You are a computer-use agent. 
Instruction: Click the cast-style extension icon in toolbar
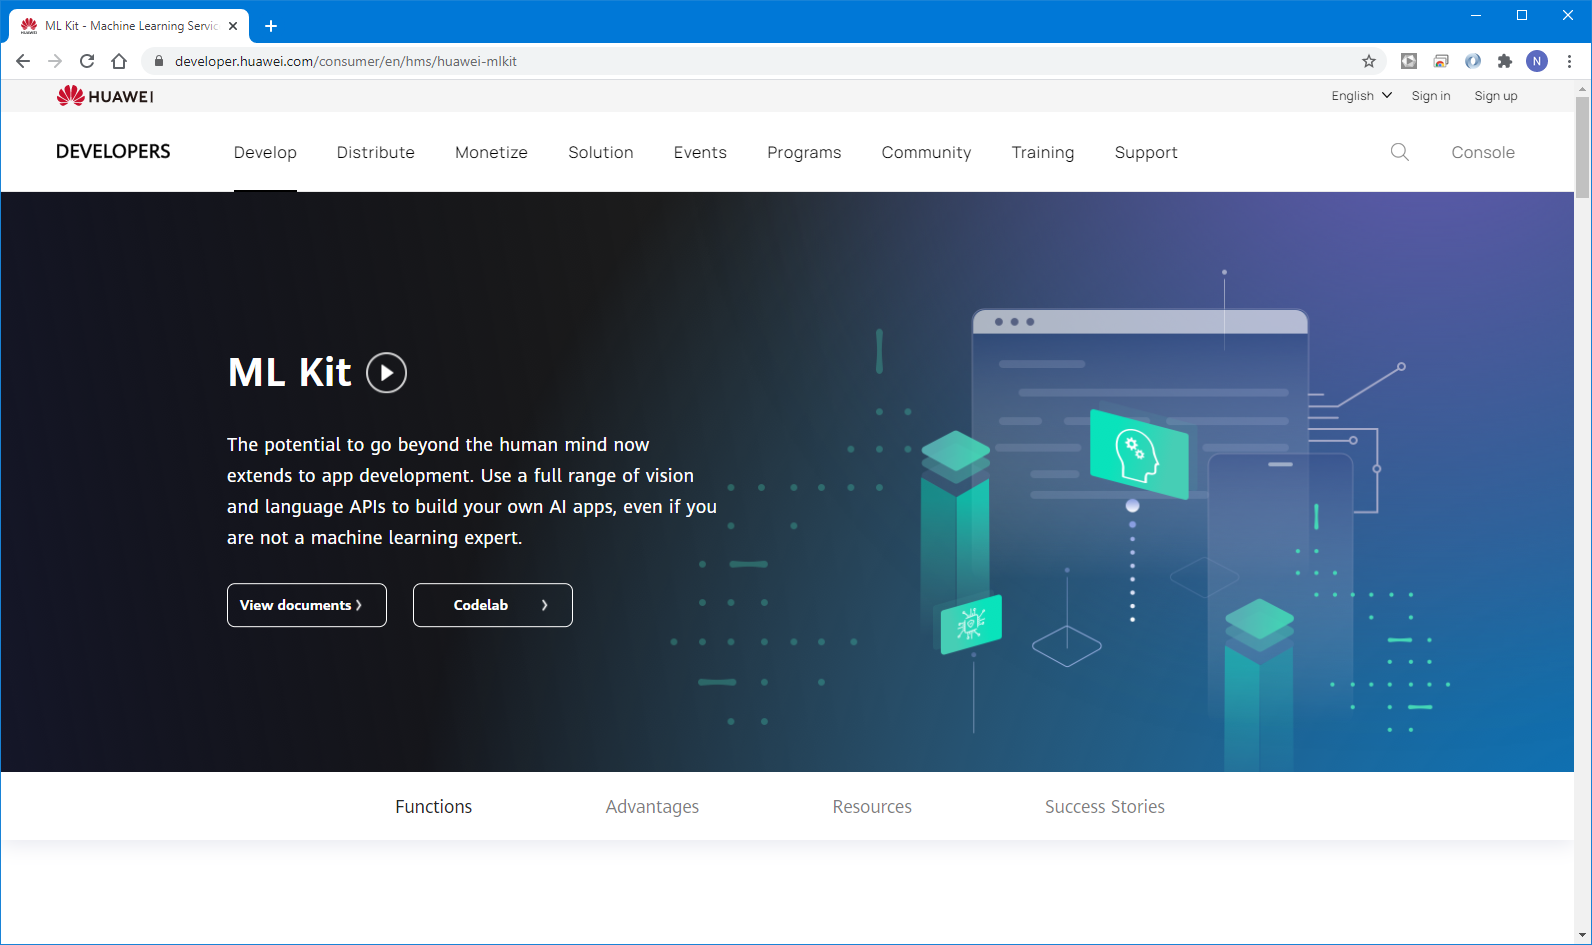pos(1441,61)
